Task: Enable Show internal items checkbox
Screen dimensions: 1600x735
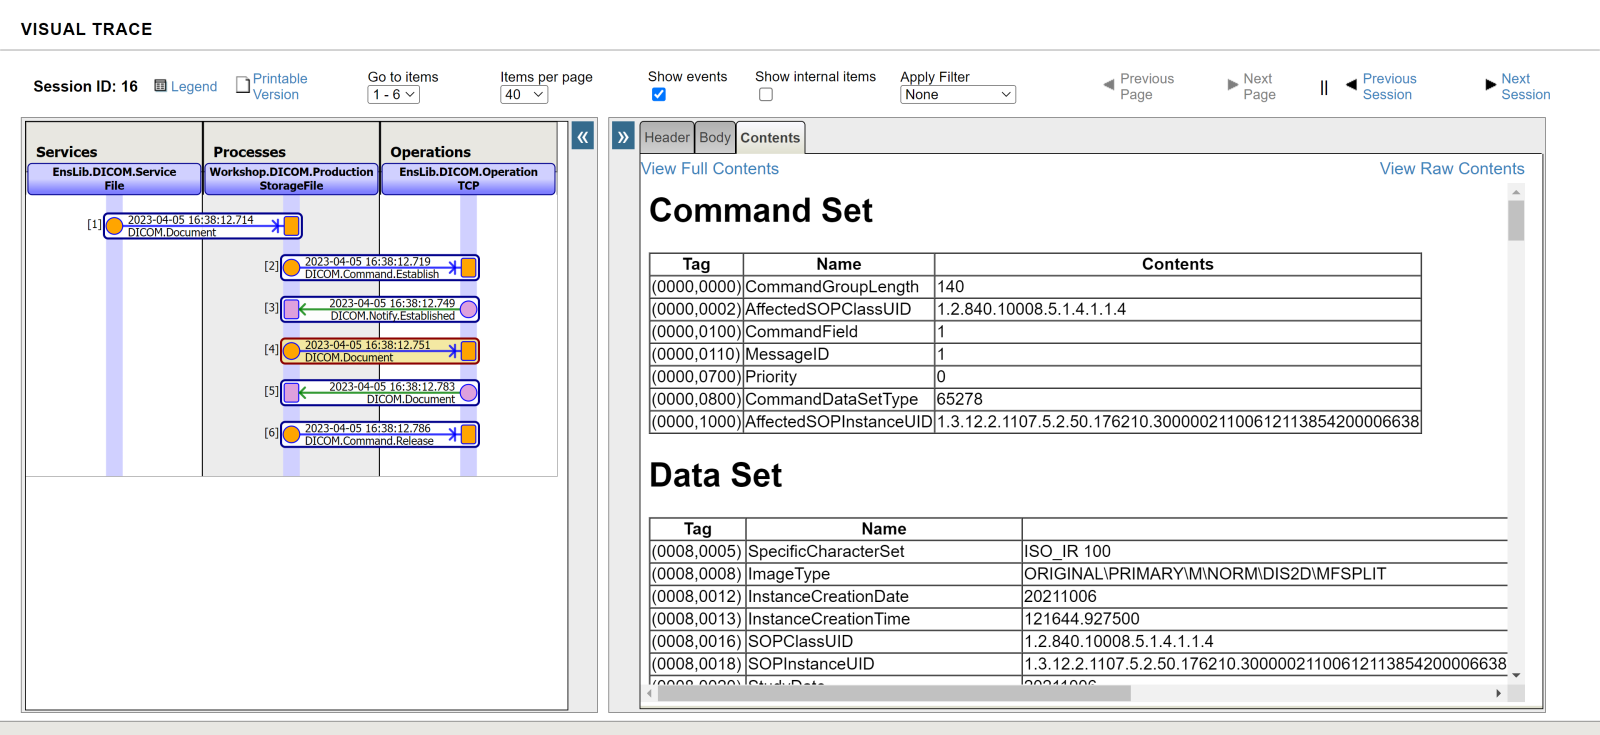Action: 766,95
